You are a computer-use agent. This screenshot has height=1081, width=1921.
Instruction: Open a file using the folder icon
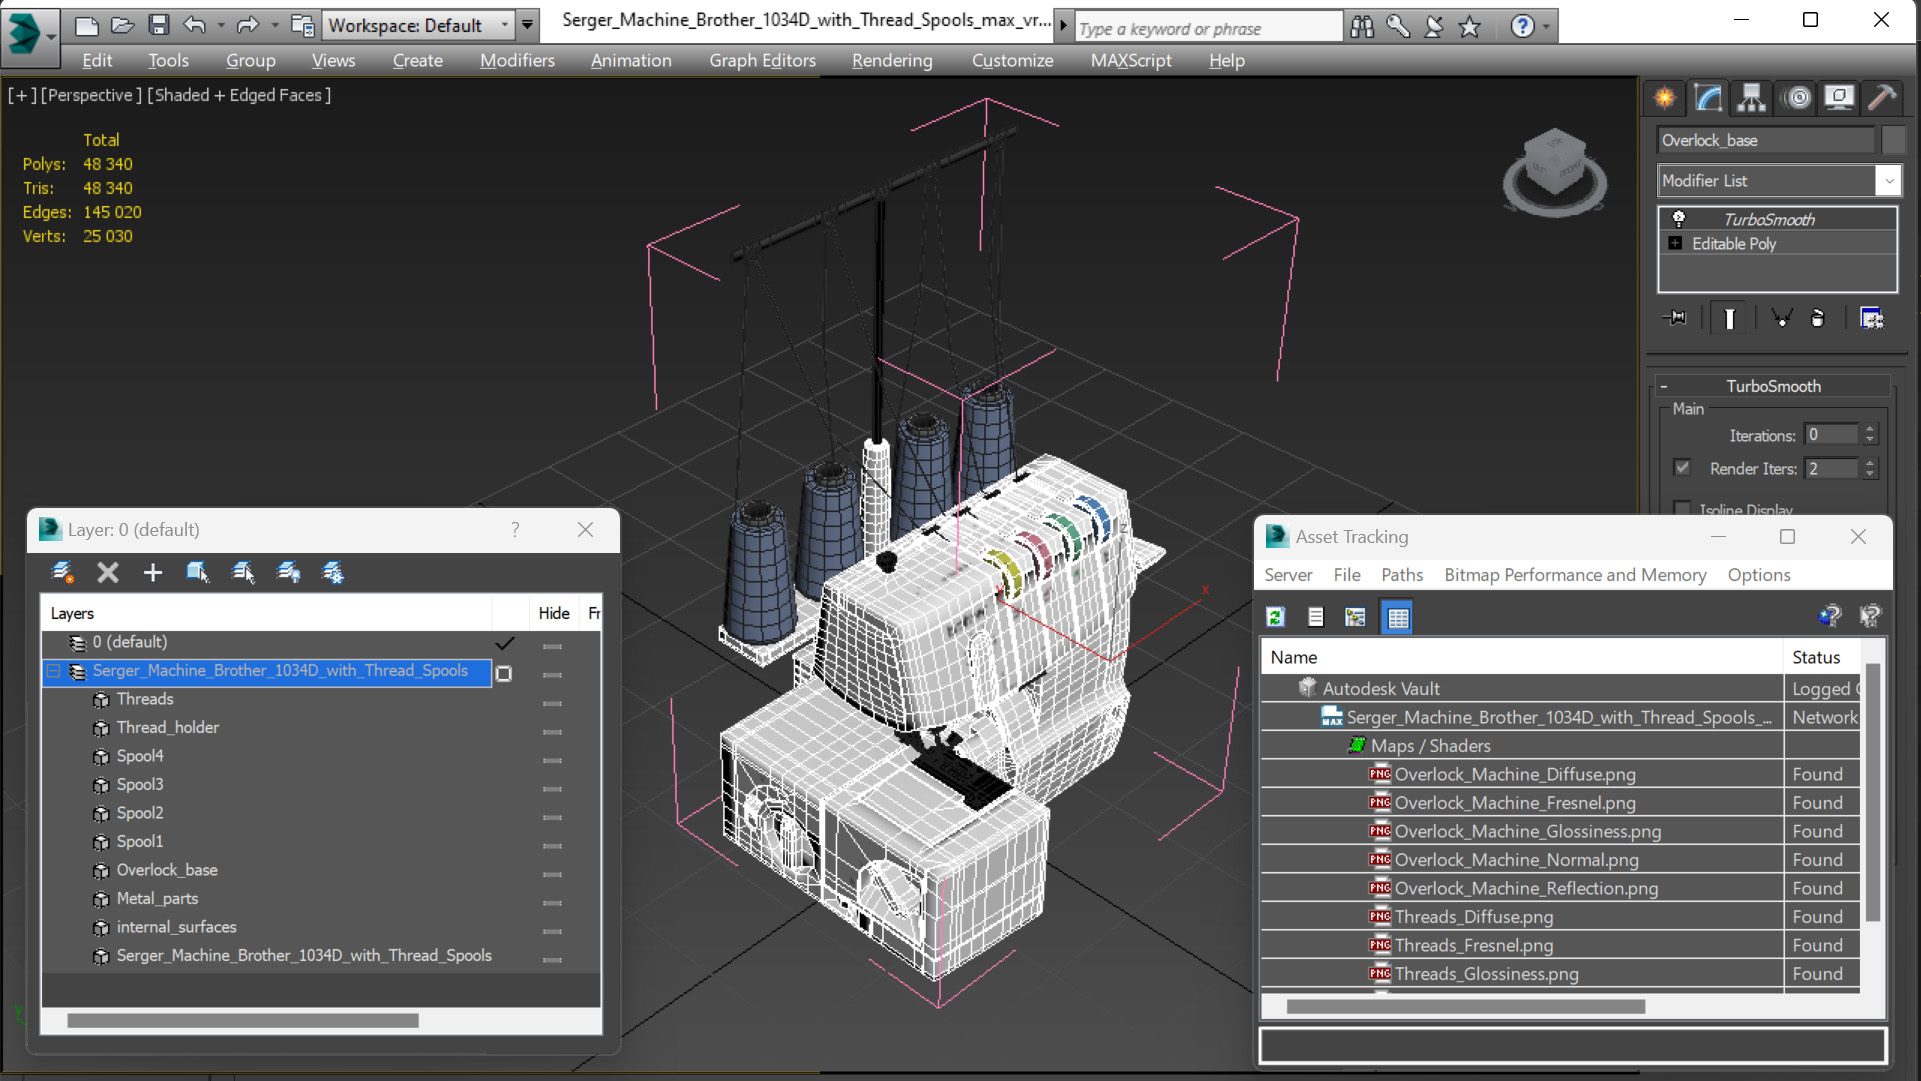[x=122, y=25]
